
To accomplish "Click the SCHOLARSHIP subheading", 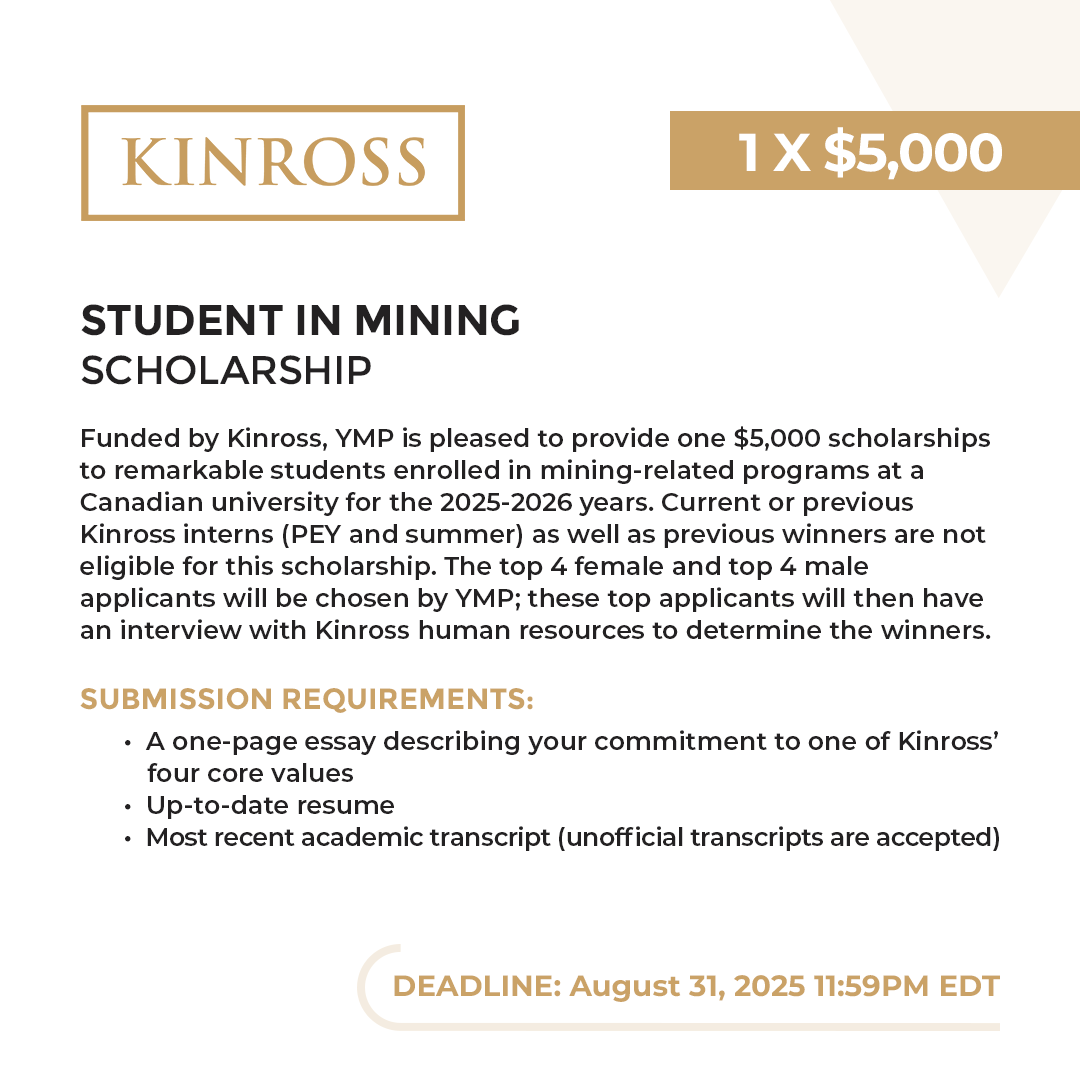I will [x=226, y=369].
